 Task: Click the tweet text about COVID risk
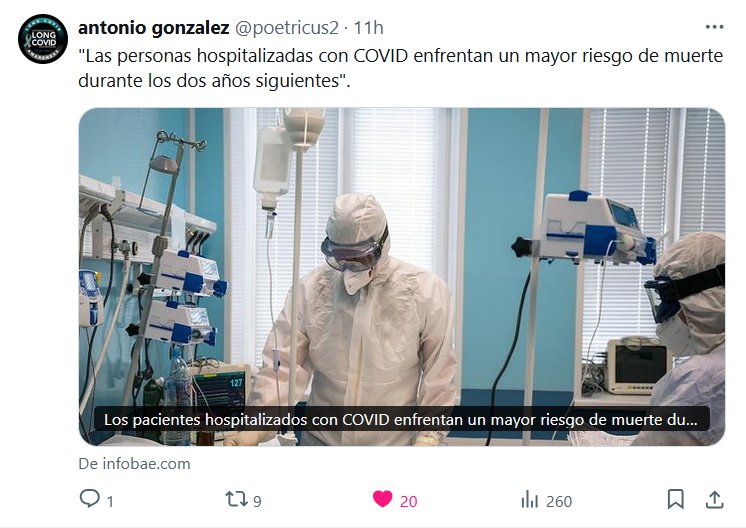tap(401, 68)
